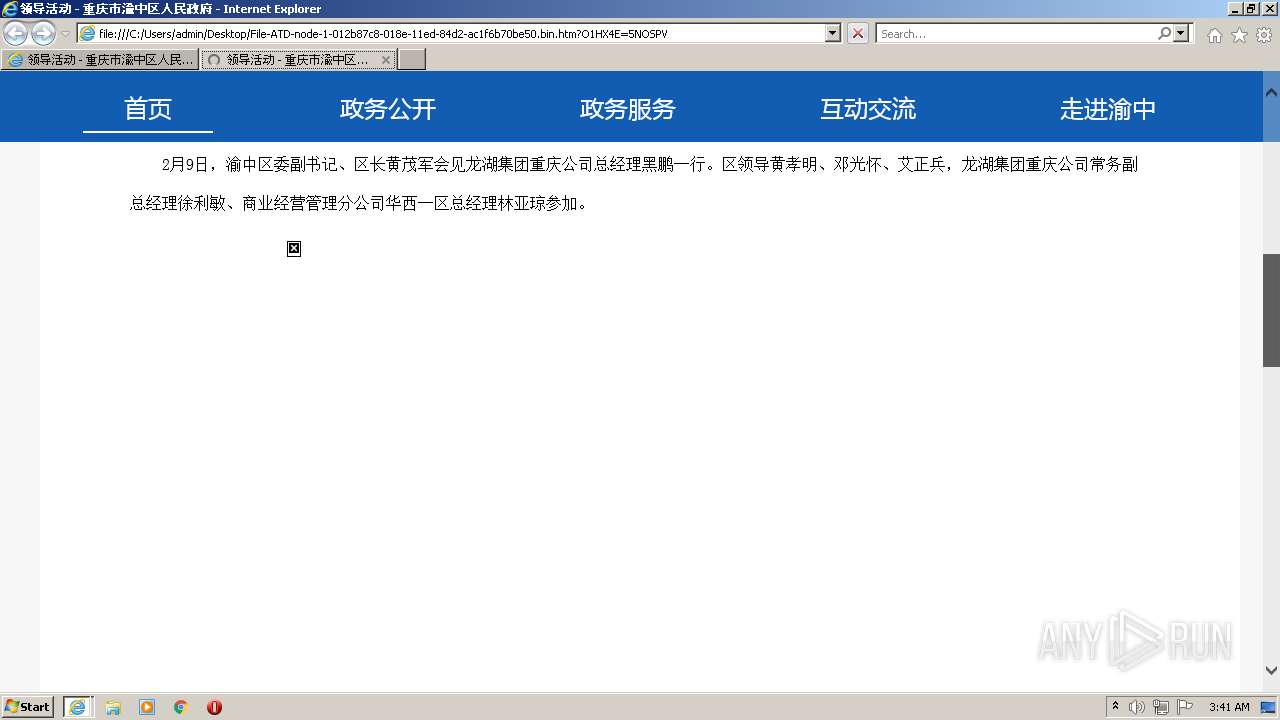Close the second 领导活动 tab

(x=386, y=60)
